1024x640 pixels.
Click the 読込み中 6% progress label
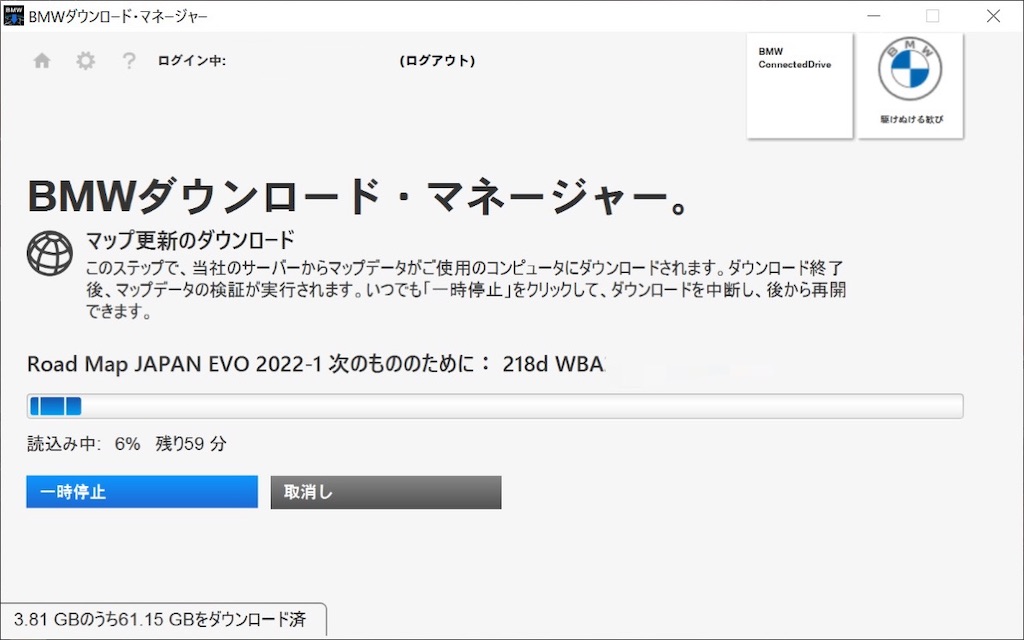pos(80,443)
